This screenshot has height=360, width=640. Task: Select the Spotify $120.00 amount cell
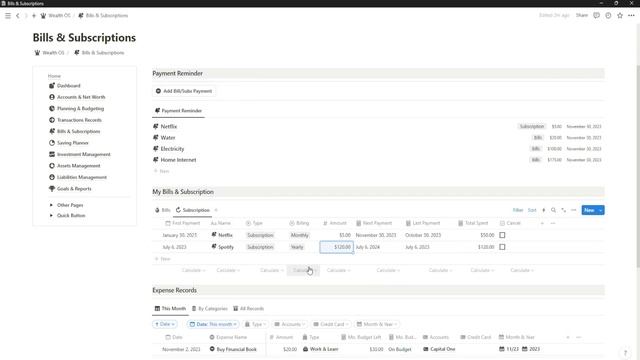336,247
